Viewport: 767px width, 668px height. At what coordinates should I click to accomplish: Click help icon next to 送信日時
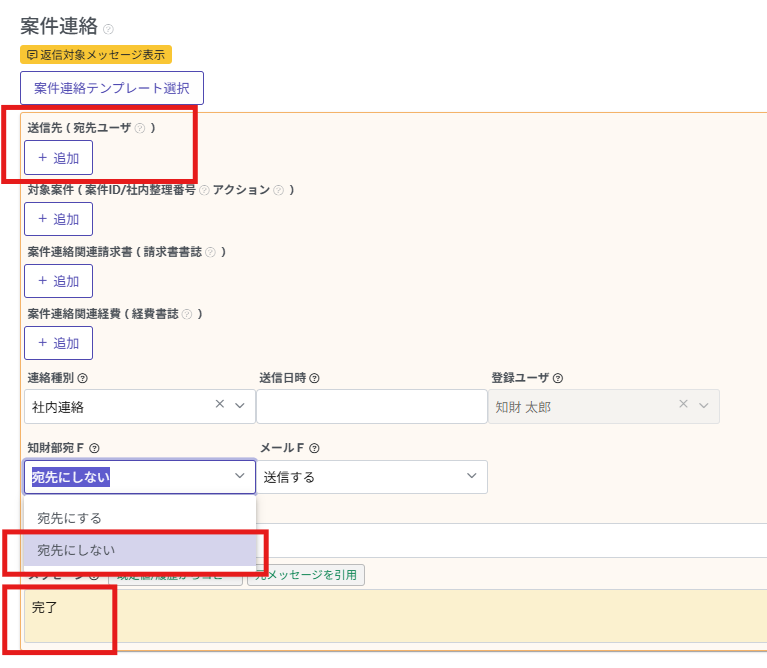pyautogui.click(x=314, y=378)
